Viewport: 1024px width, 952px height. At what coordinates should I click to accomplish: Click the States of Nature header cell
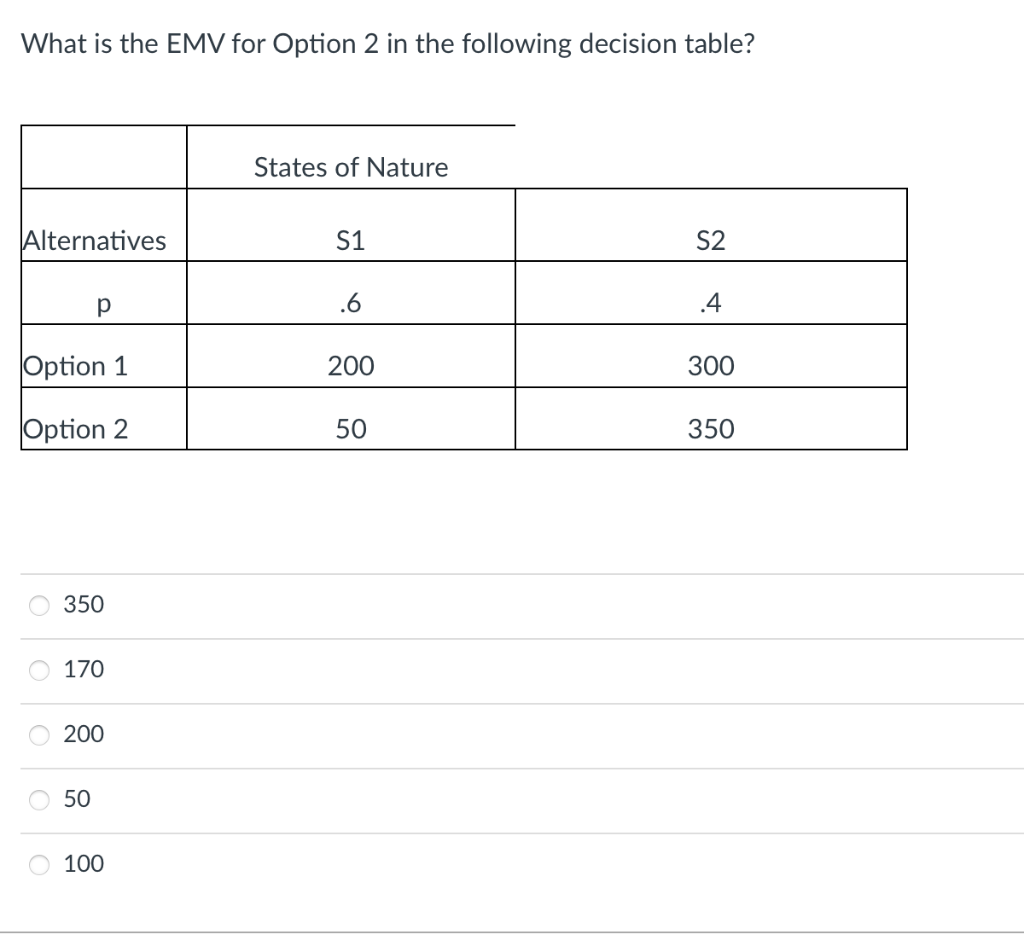pyautogui.click(x=351, y=167)
